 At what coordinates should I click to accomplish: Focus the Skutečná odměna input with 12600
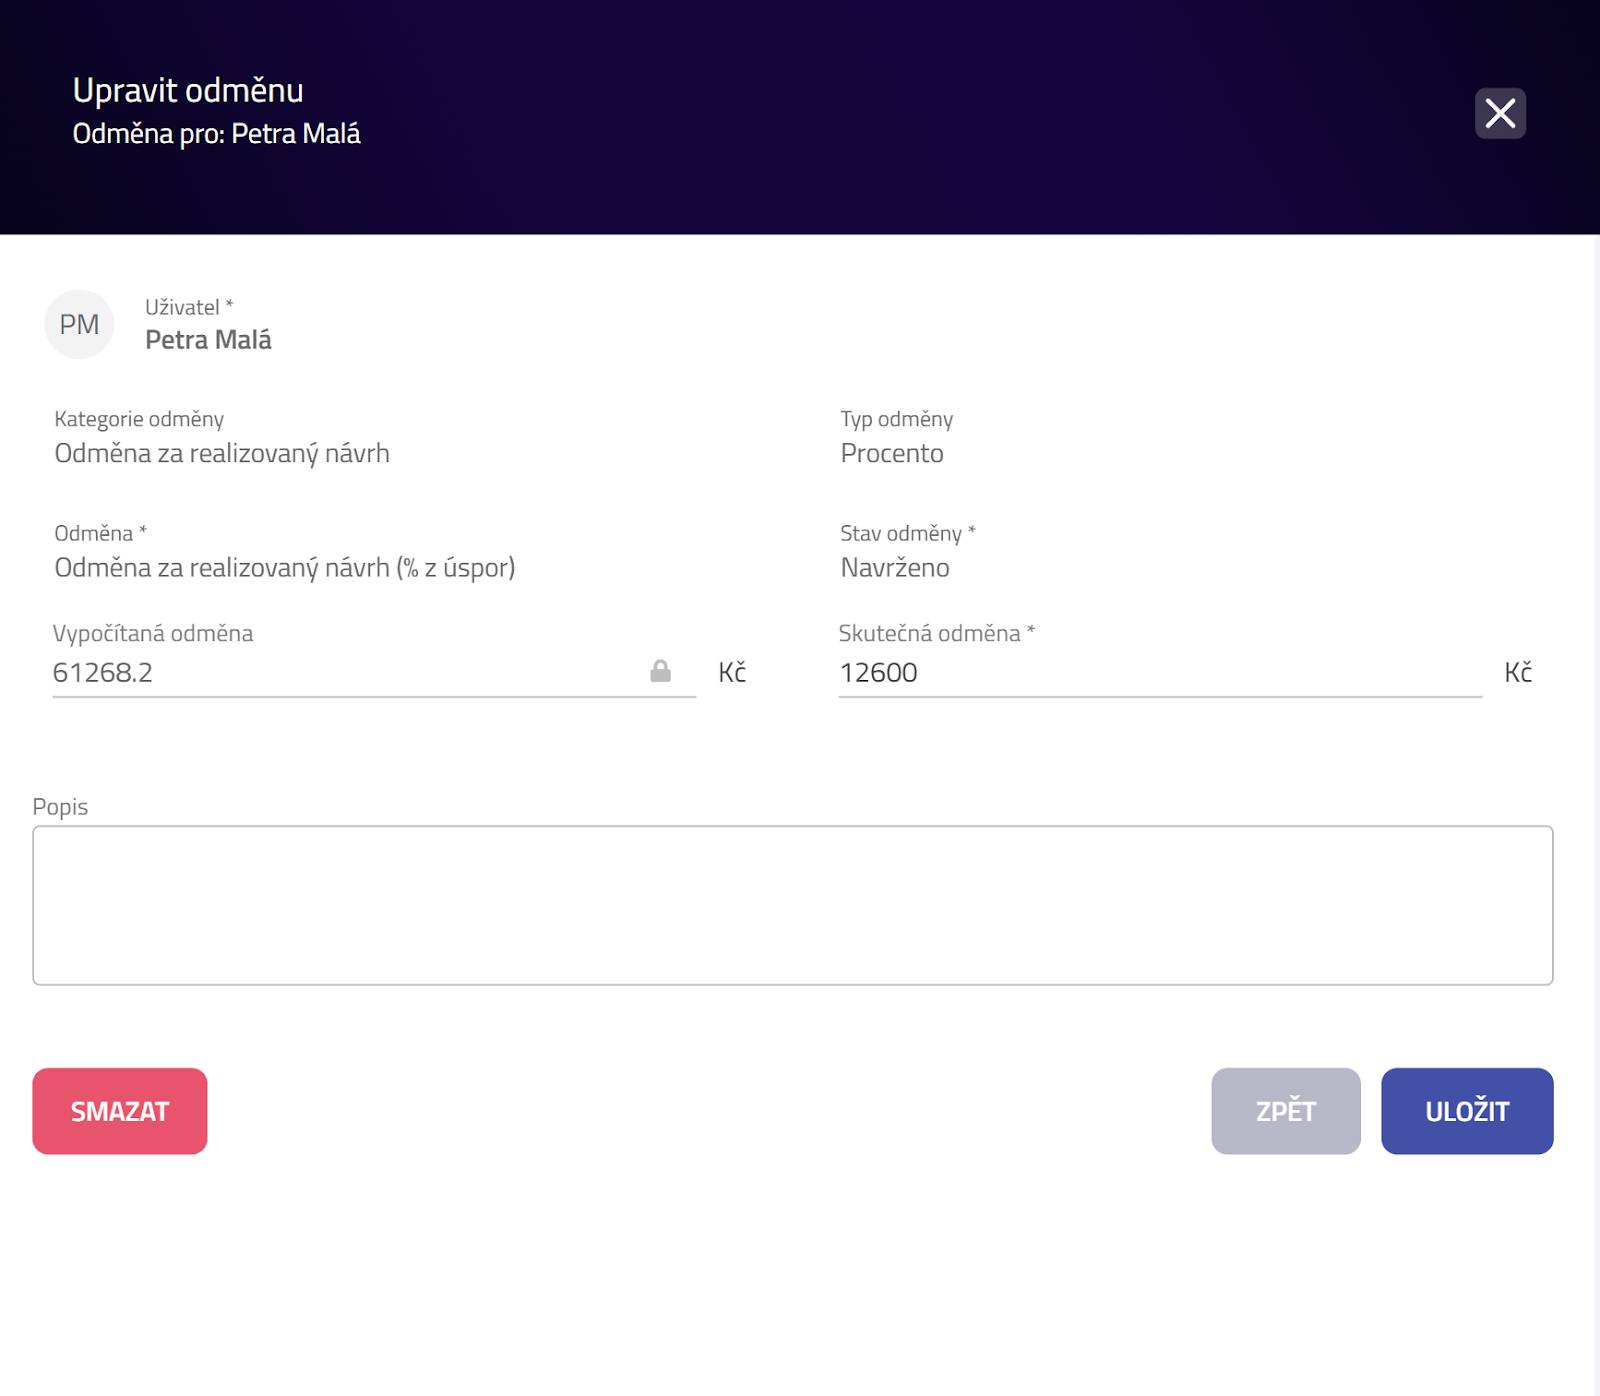pos(1150,672)
